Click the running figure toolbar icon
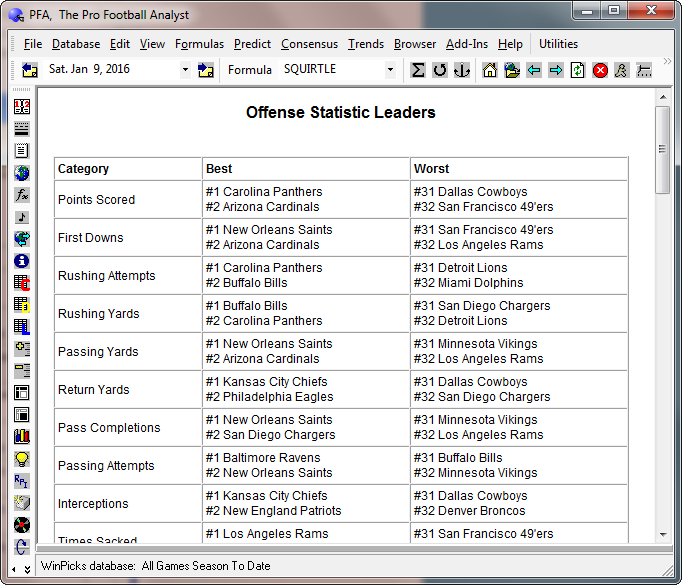682x585 pixels. (x=622, y=70)
